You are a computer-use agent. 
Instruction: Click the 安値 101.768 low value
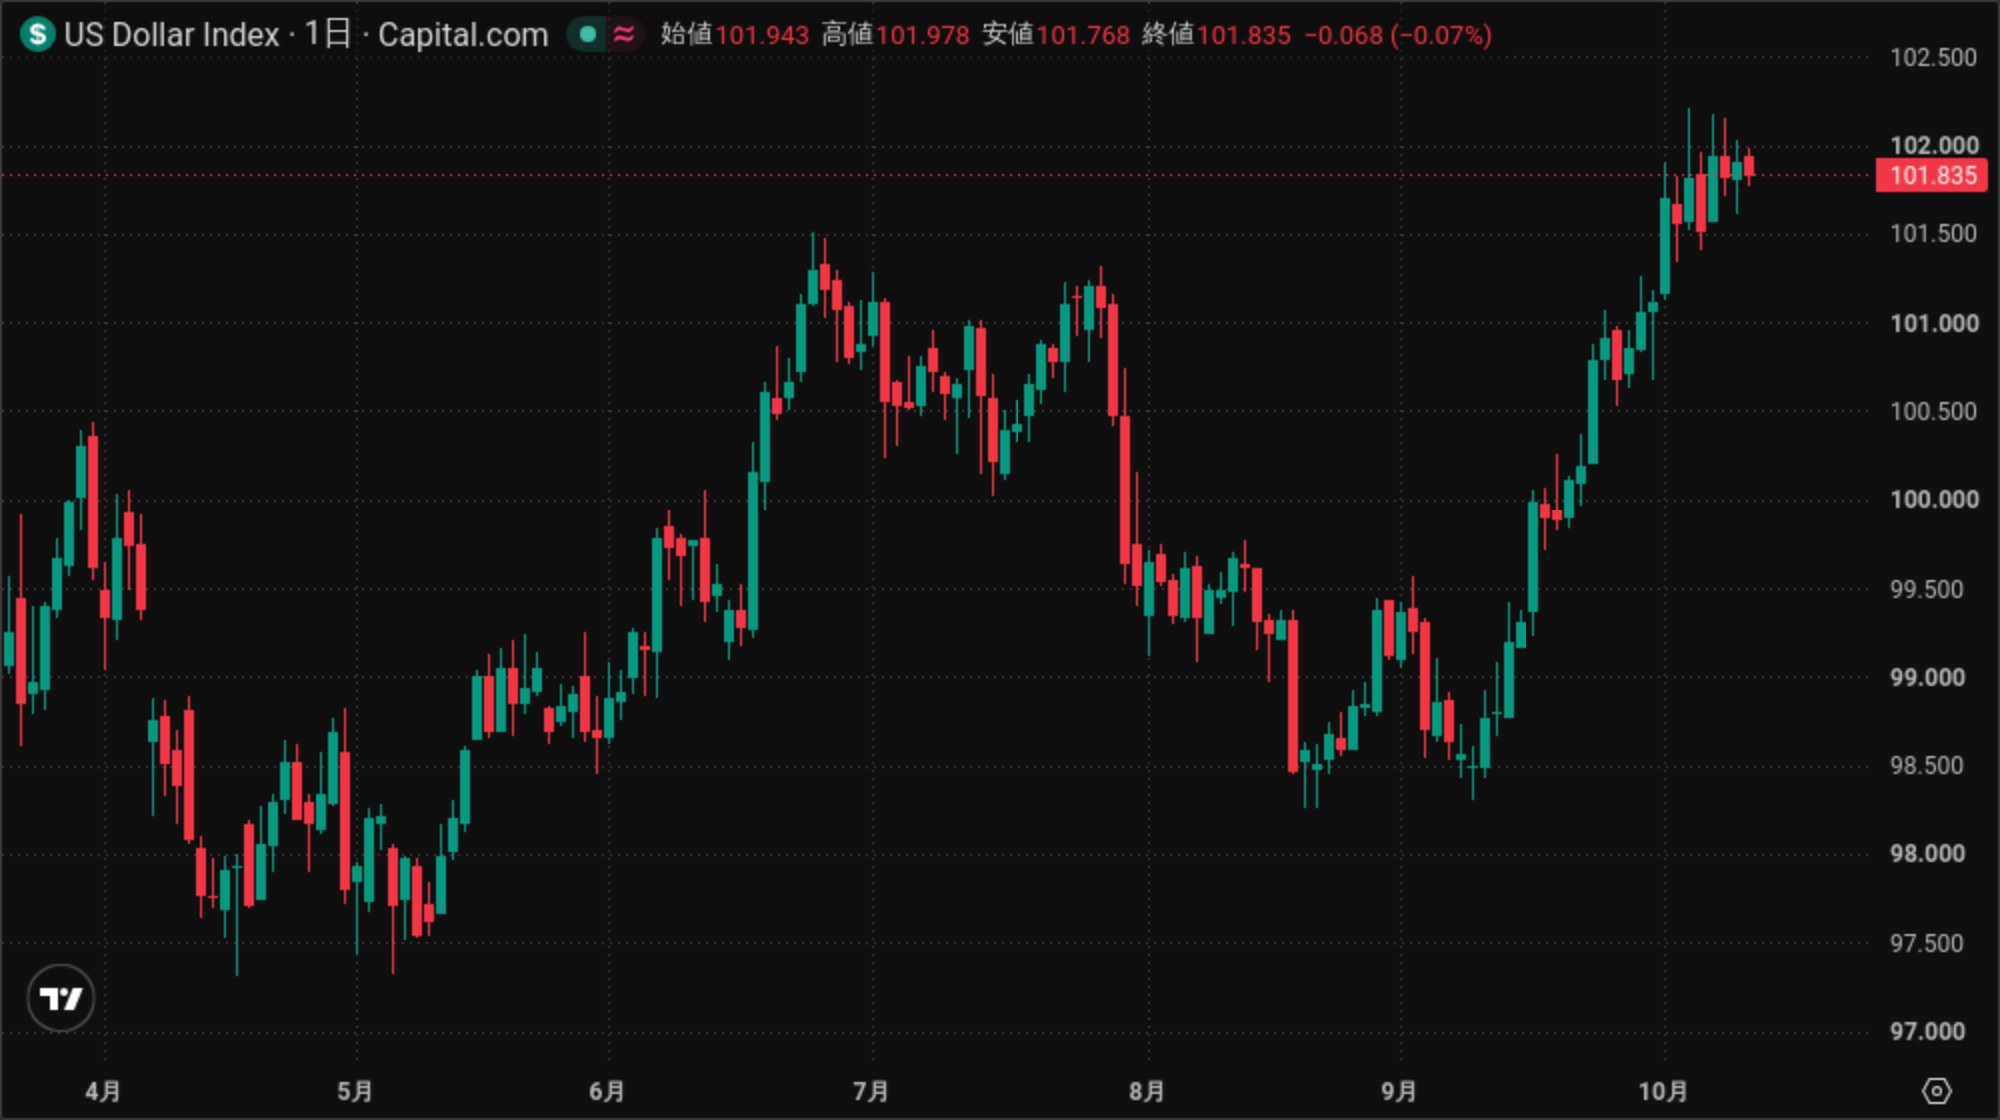[1056, 35]
